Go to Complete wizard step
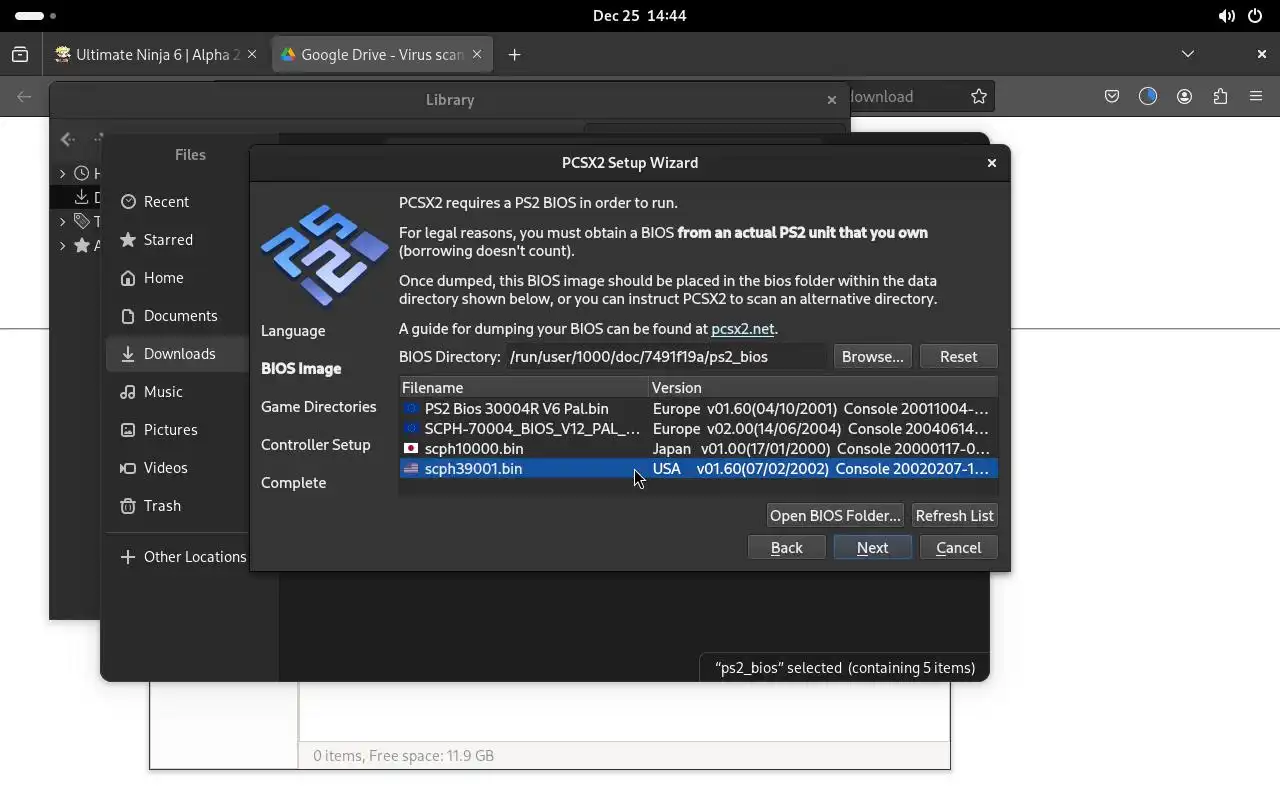This screenshot has height=800, width=1280. point(294,482)
